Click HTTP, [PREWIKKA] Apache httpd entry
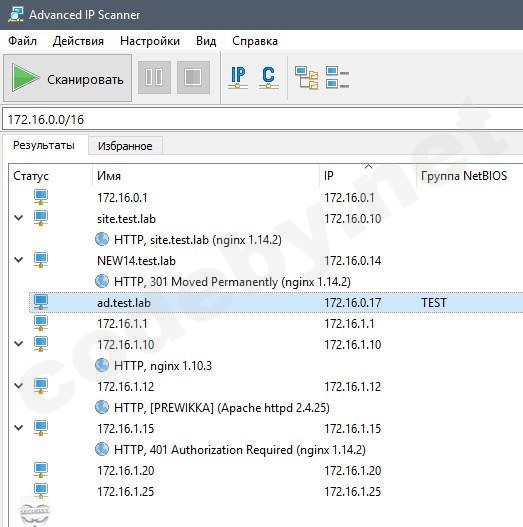Image resolution: width=523 pixels, height=527 pixels. tap(222, 408)
